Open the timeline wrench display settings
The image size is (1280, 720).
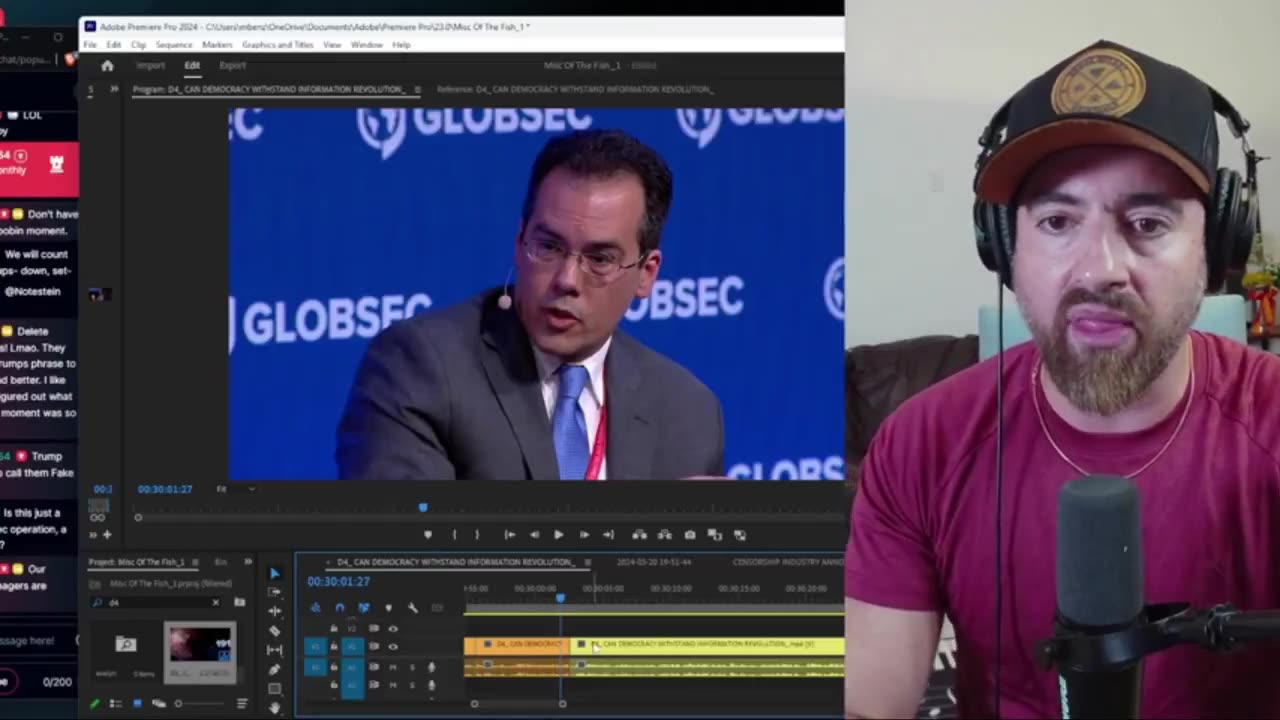[413, 608]
